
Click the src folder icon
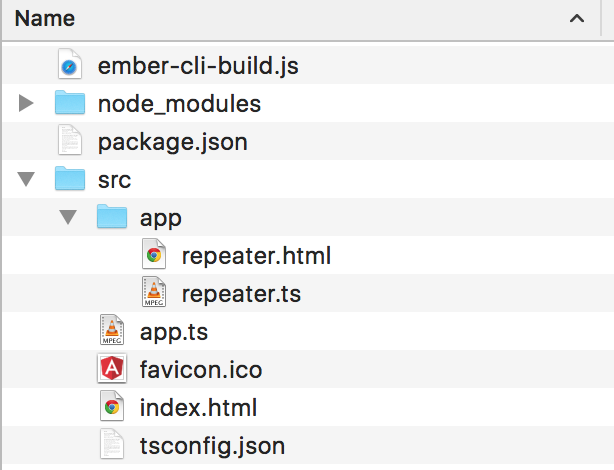tap(69, 180)
